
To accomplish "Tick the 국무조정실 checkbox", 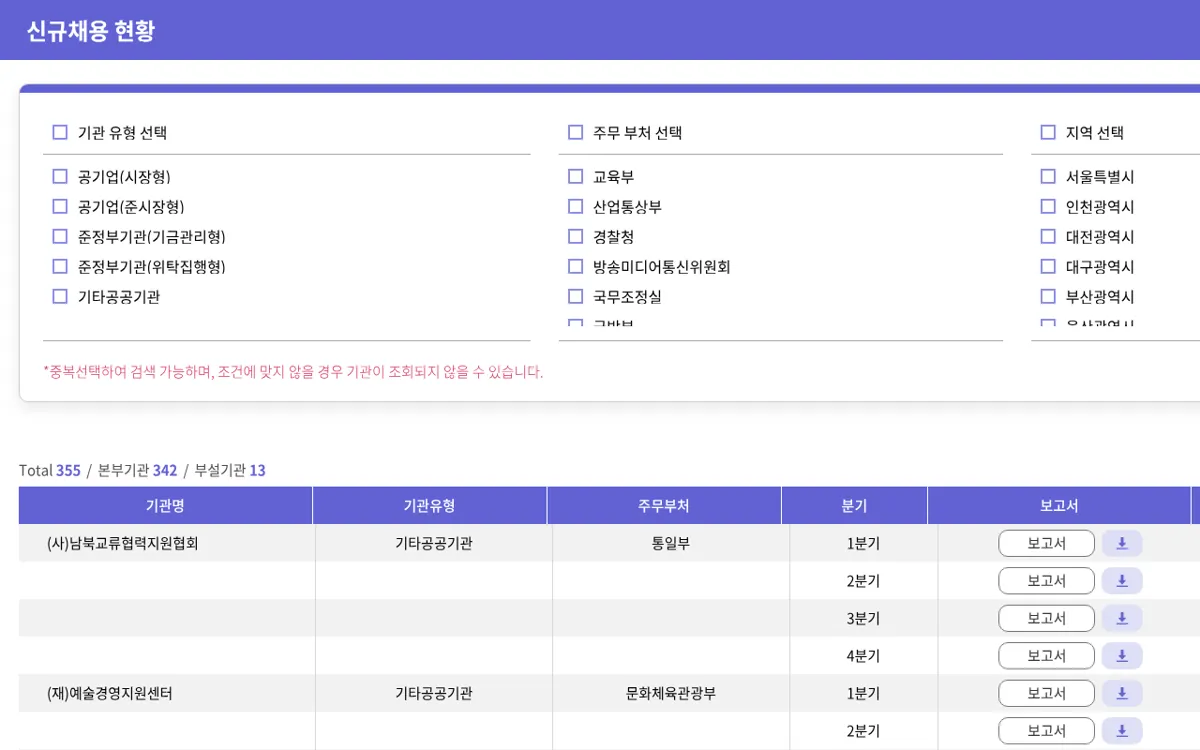I will tap(575, 297).
